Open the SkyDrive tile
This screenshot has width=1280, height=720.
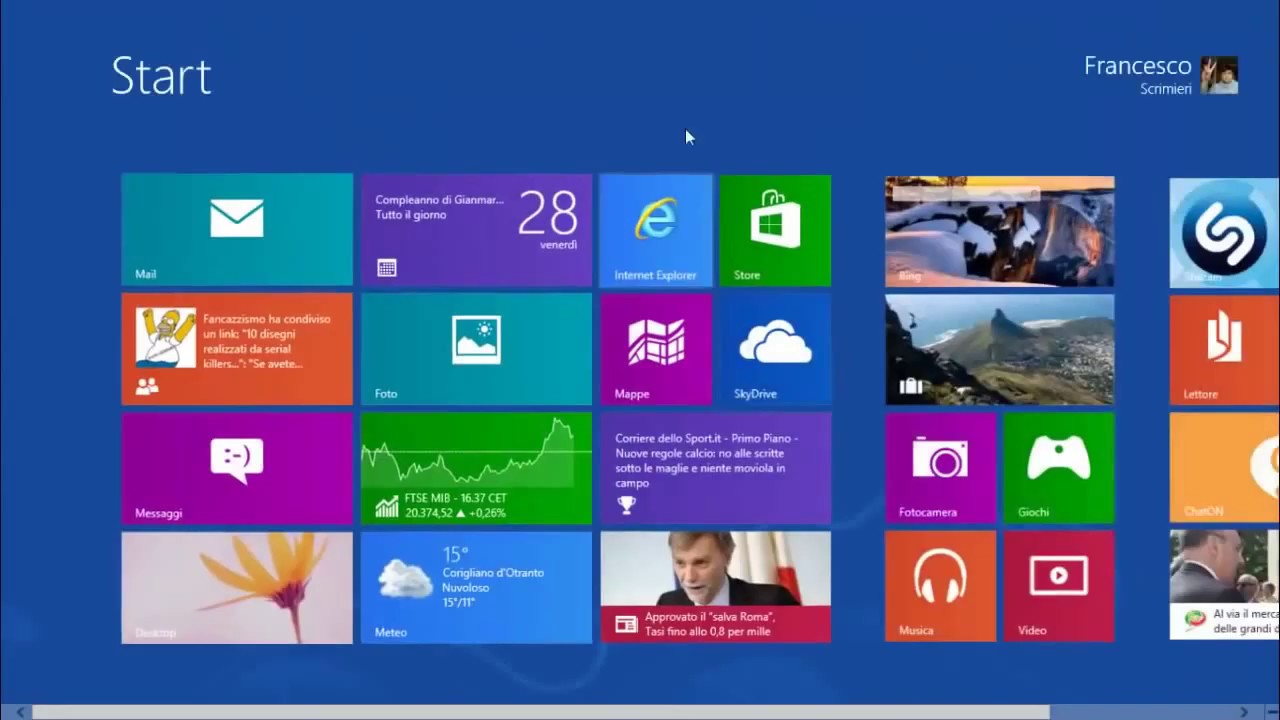pyautogui.click(x=775, y=349)
